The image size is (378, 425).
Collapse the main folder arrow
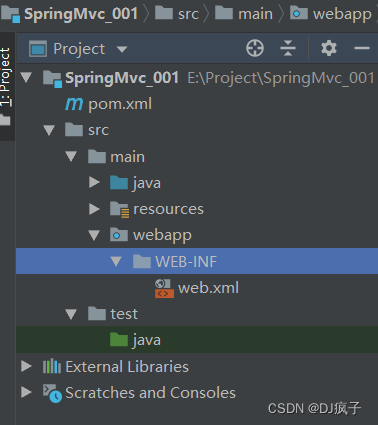point(71,156)
